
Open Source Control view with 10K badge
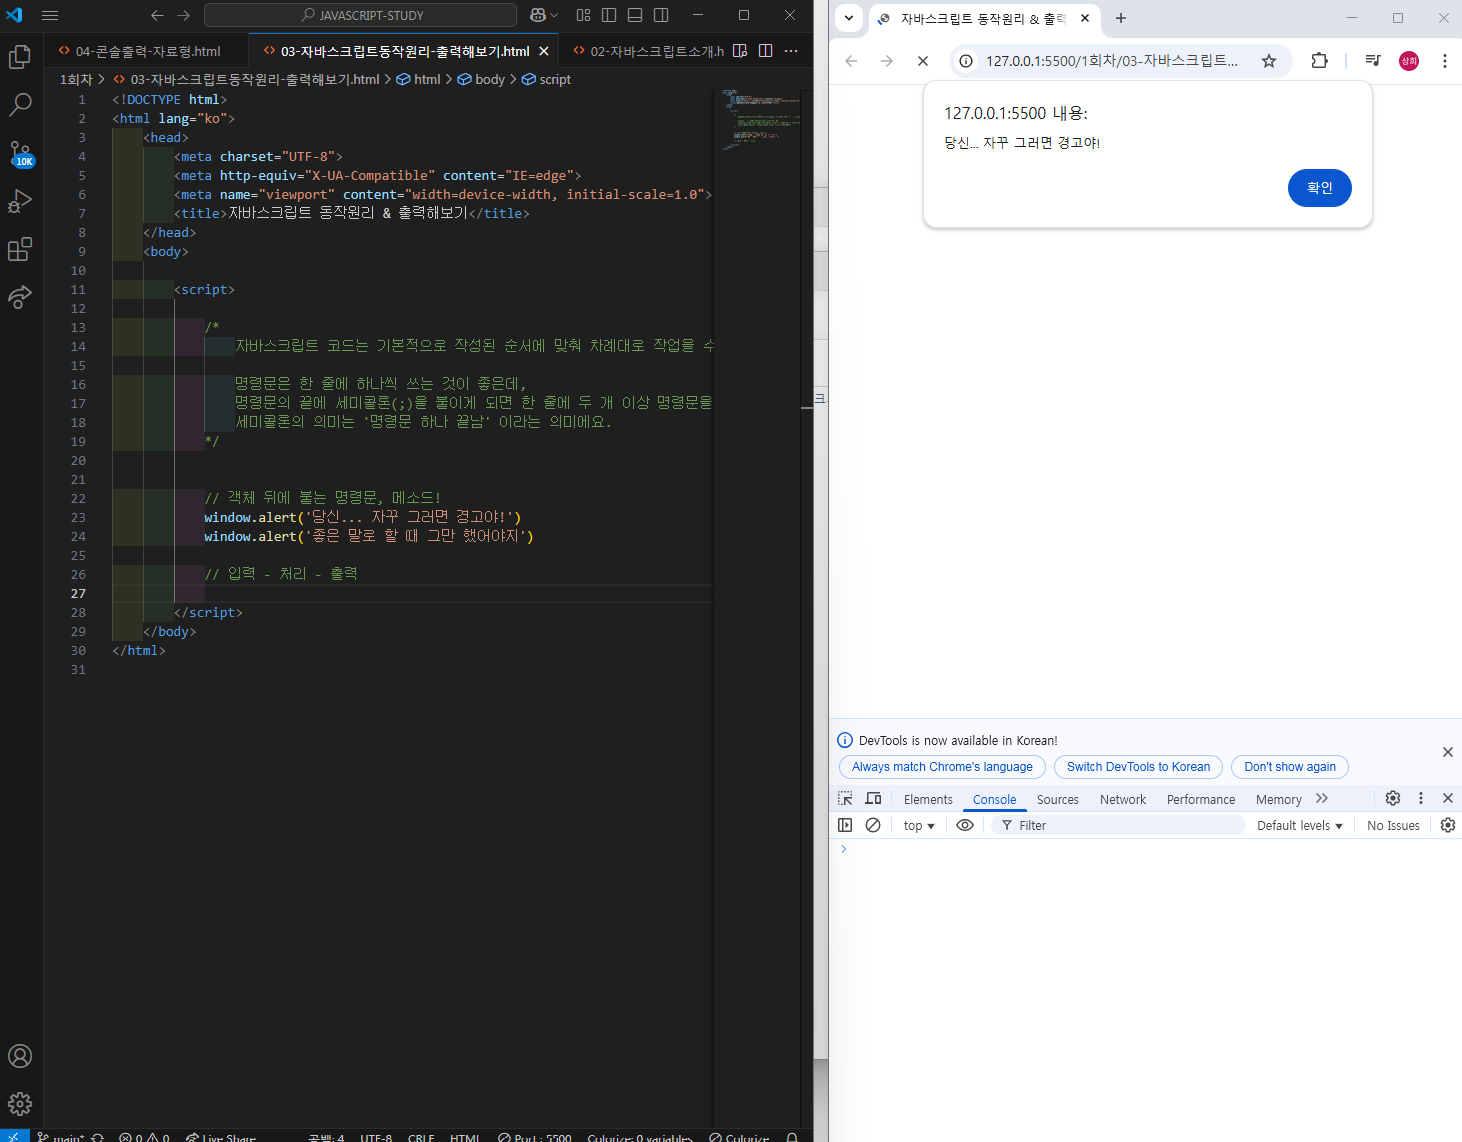[x=20, y=153]
